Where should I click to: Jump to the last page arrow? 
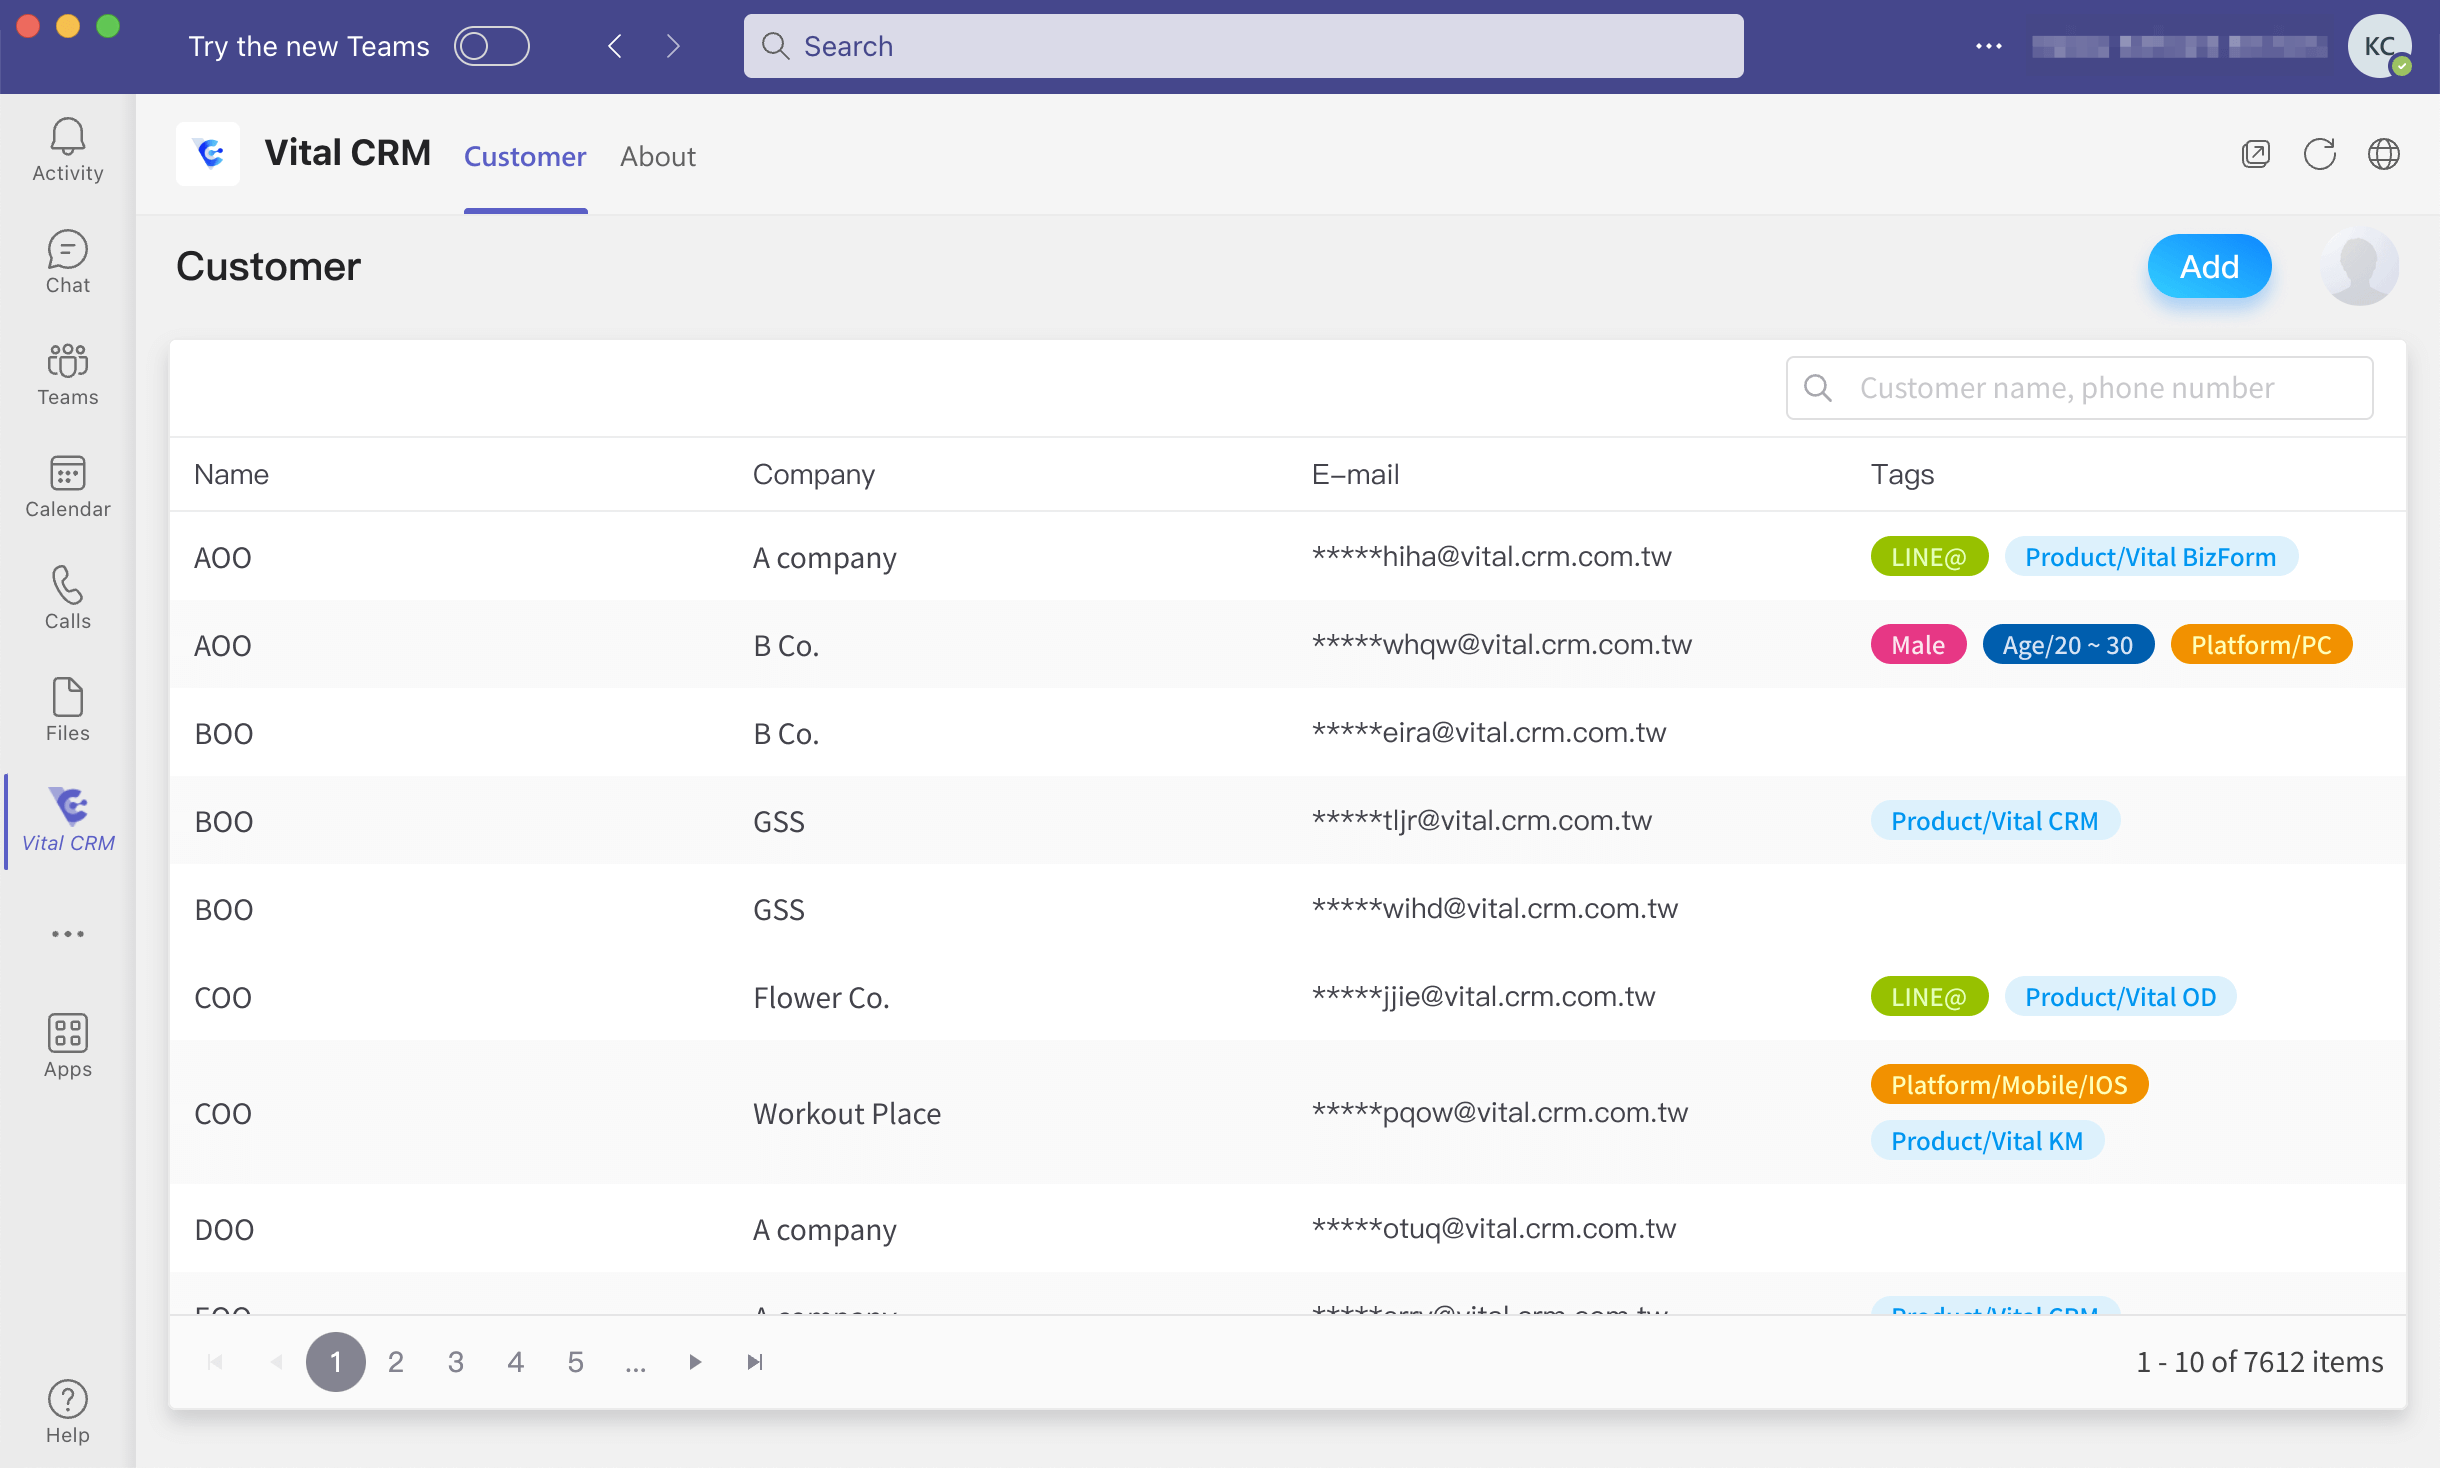tap(755, 1362)
